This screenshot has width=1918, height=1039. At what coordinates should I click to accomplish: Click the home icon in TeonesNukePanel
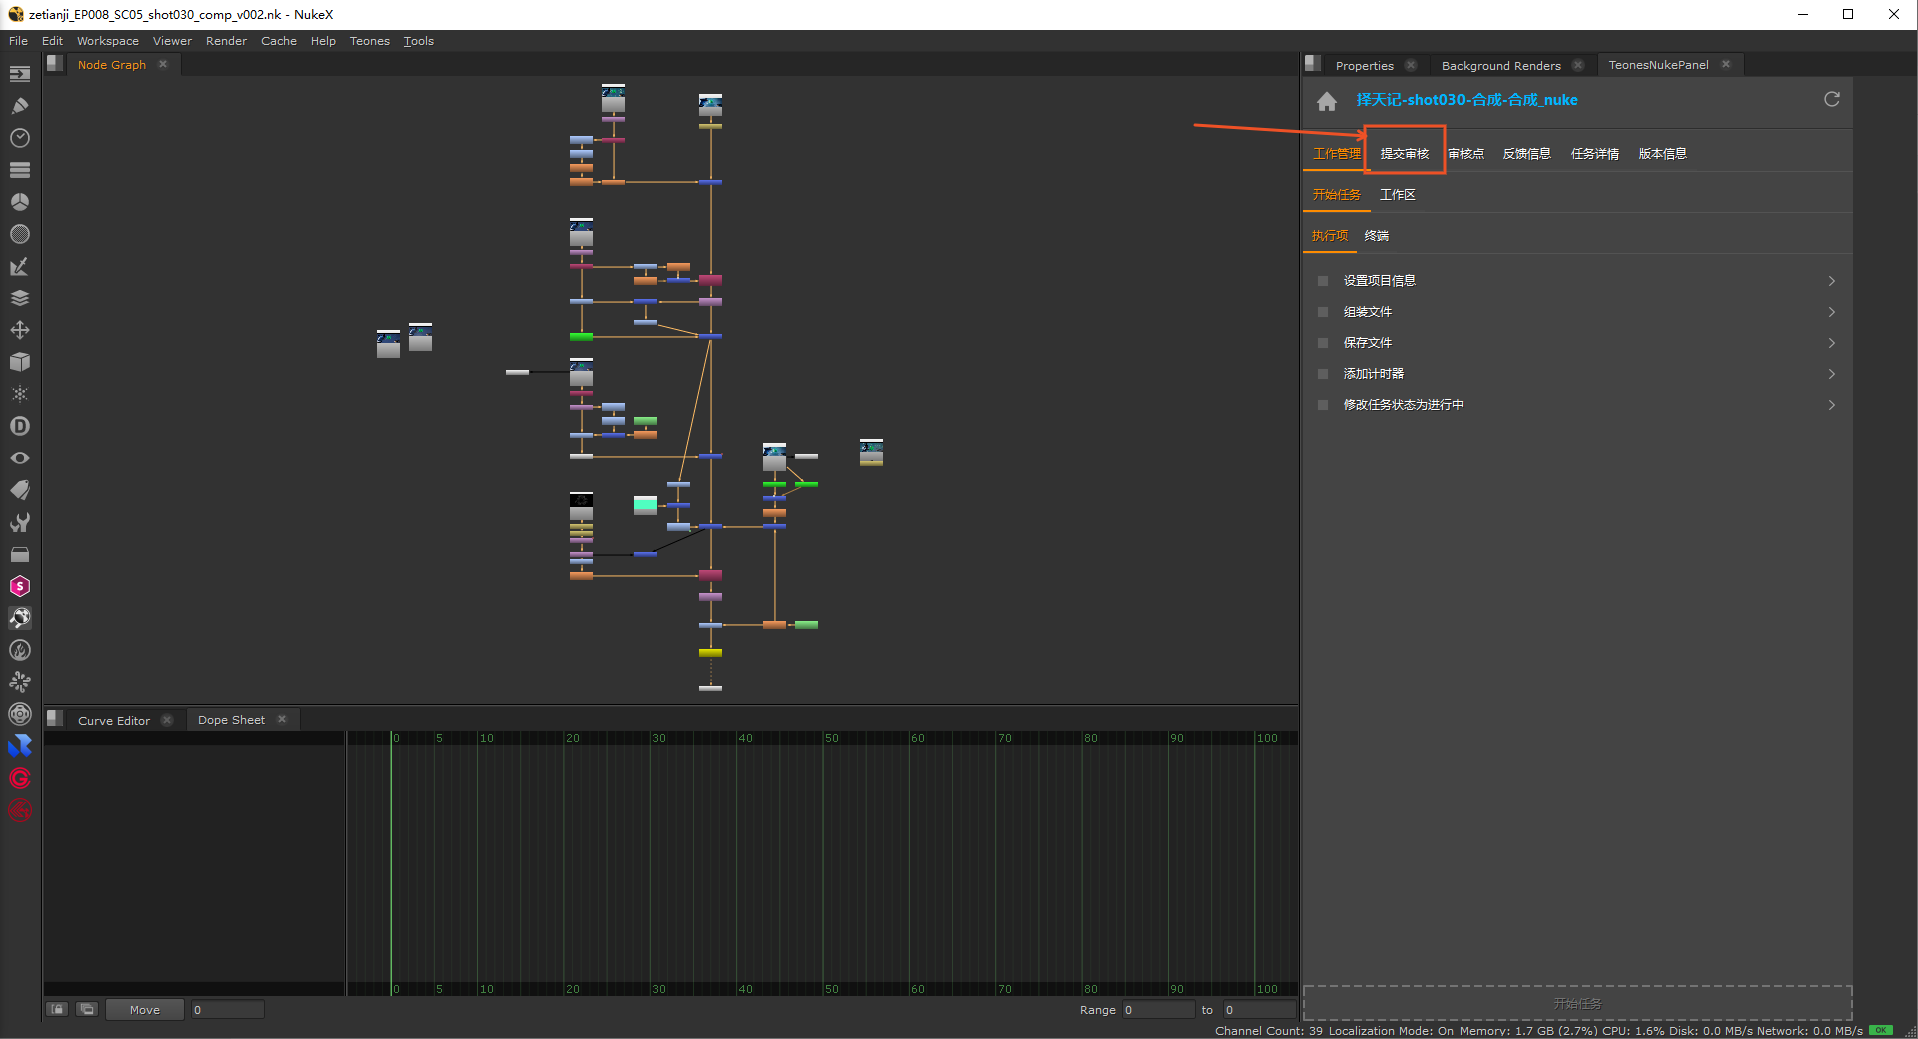(x=1327, y=101)
